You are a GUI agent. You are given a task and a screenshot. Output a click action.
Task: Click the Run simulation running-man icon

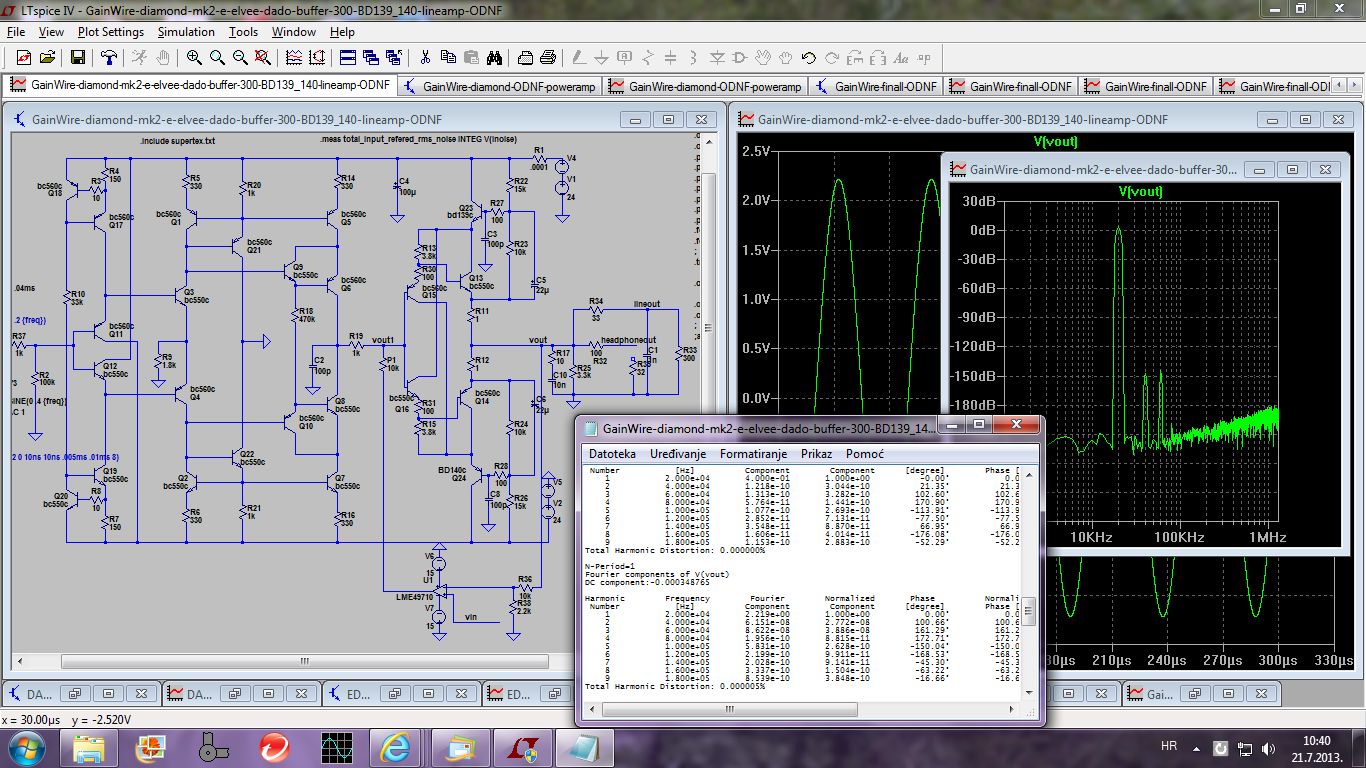(139, 57)
